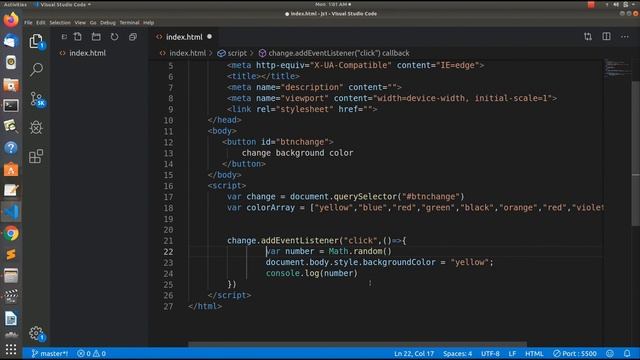Click "console.log(number)" on line 24
Screen dimensions: 640x360
coord(311,273)
